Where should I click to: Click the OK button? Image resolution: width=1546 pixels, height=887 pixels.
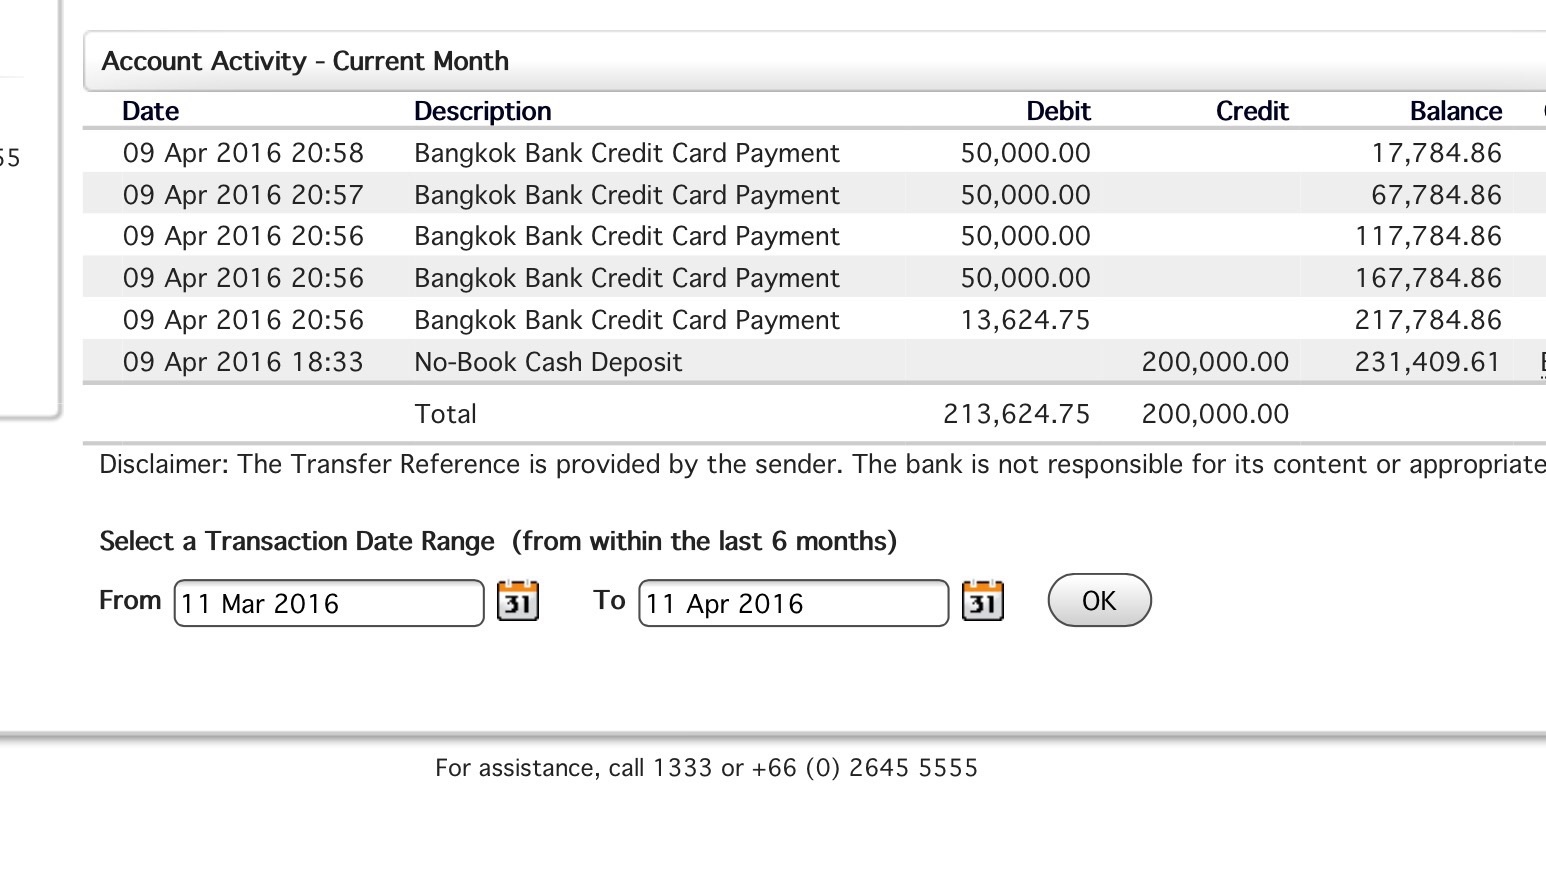coord(1099,600)
